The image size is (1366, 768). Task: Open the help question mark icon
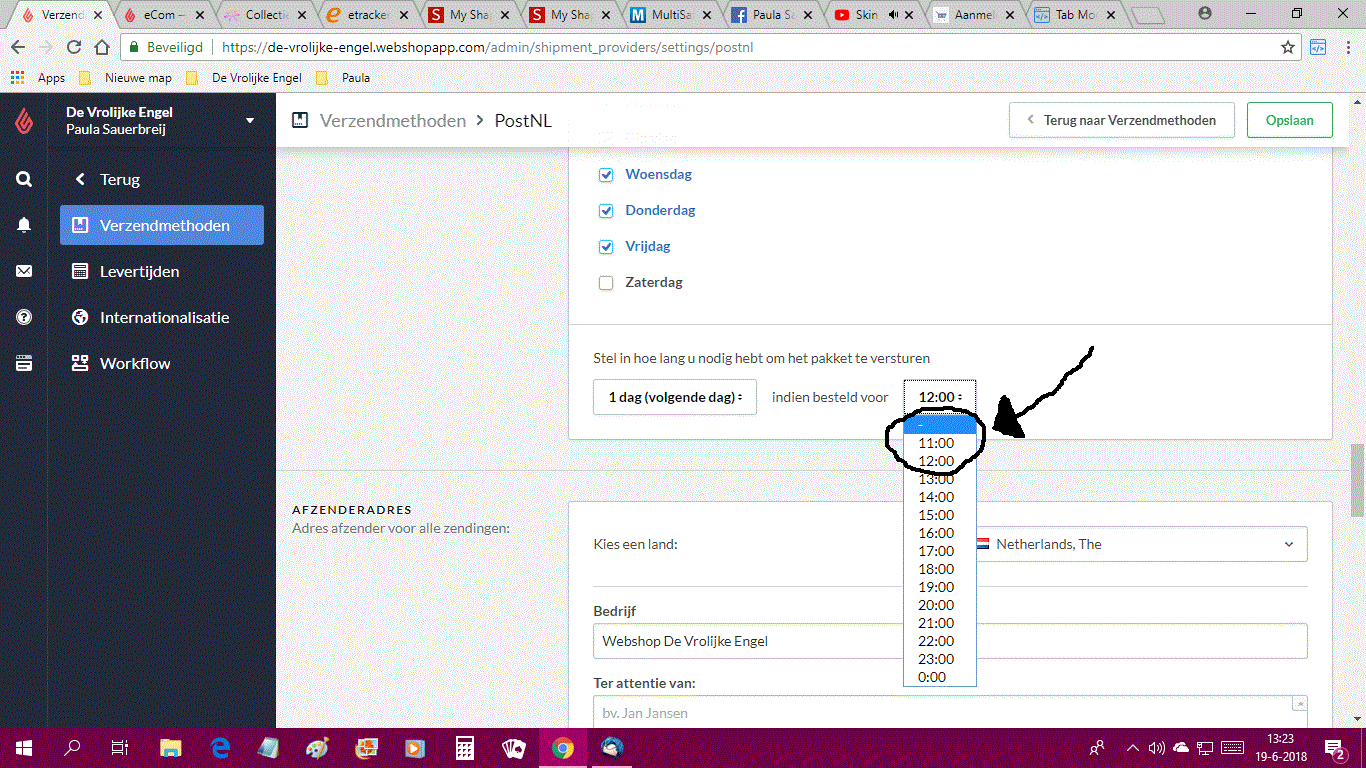pos(24,317)
